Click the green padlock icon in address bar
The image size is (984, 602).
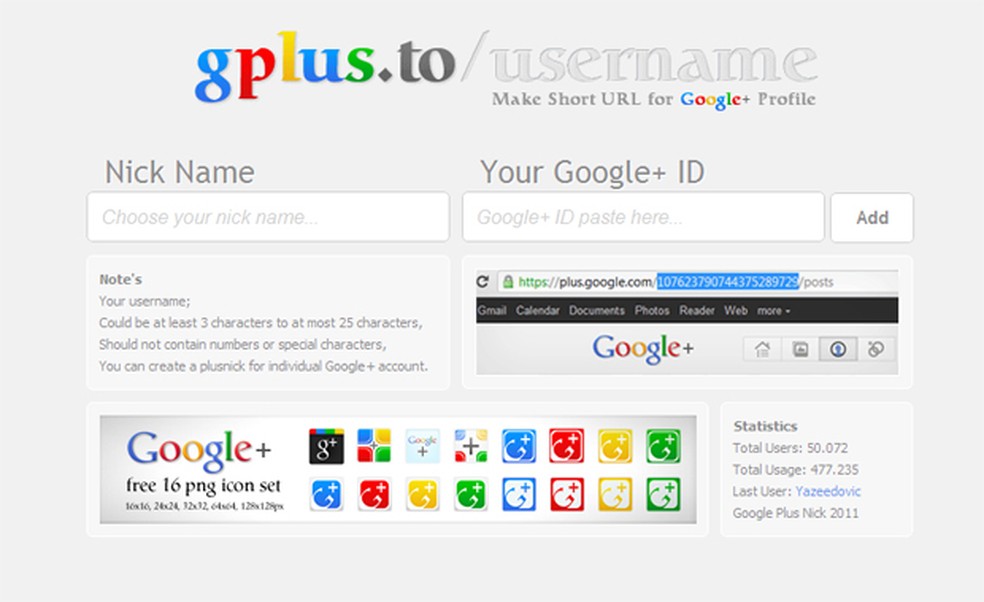pos(508,282)
